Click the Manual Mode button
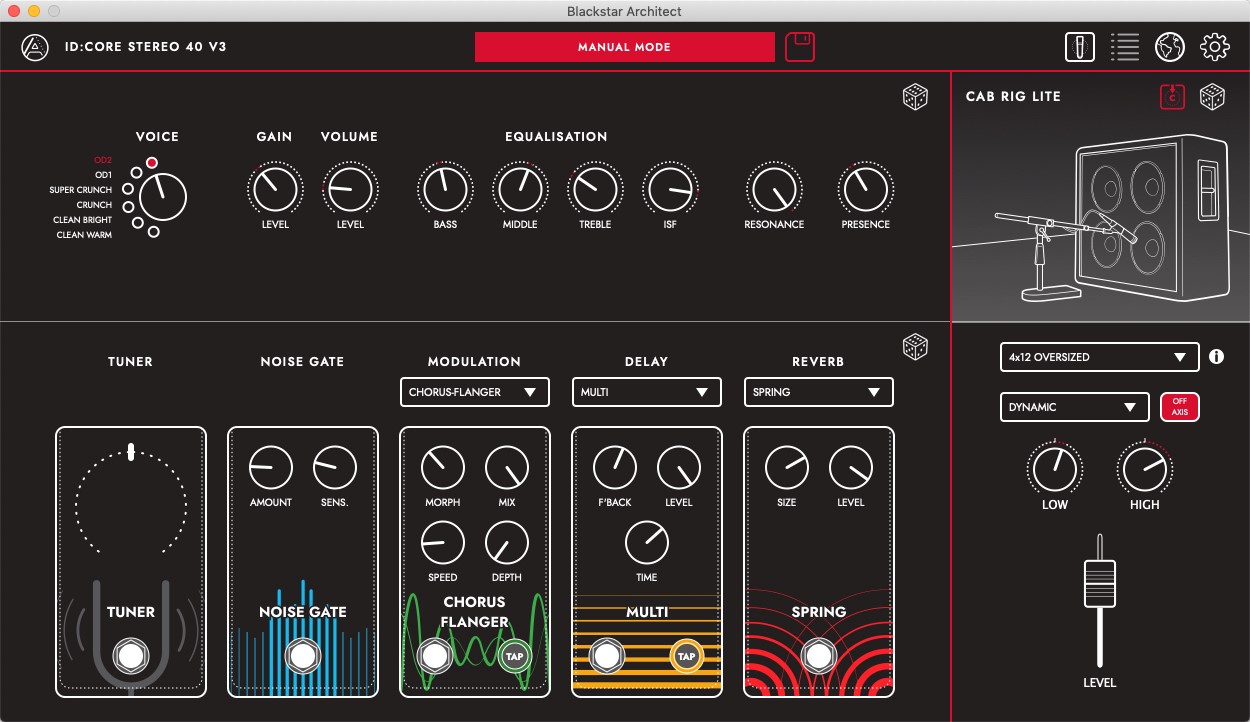The image size is (1250, 722). pyautogui.click(x=625, y=47)
